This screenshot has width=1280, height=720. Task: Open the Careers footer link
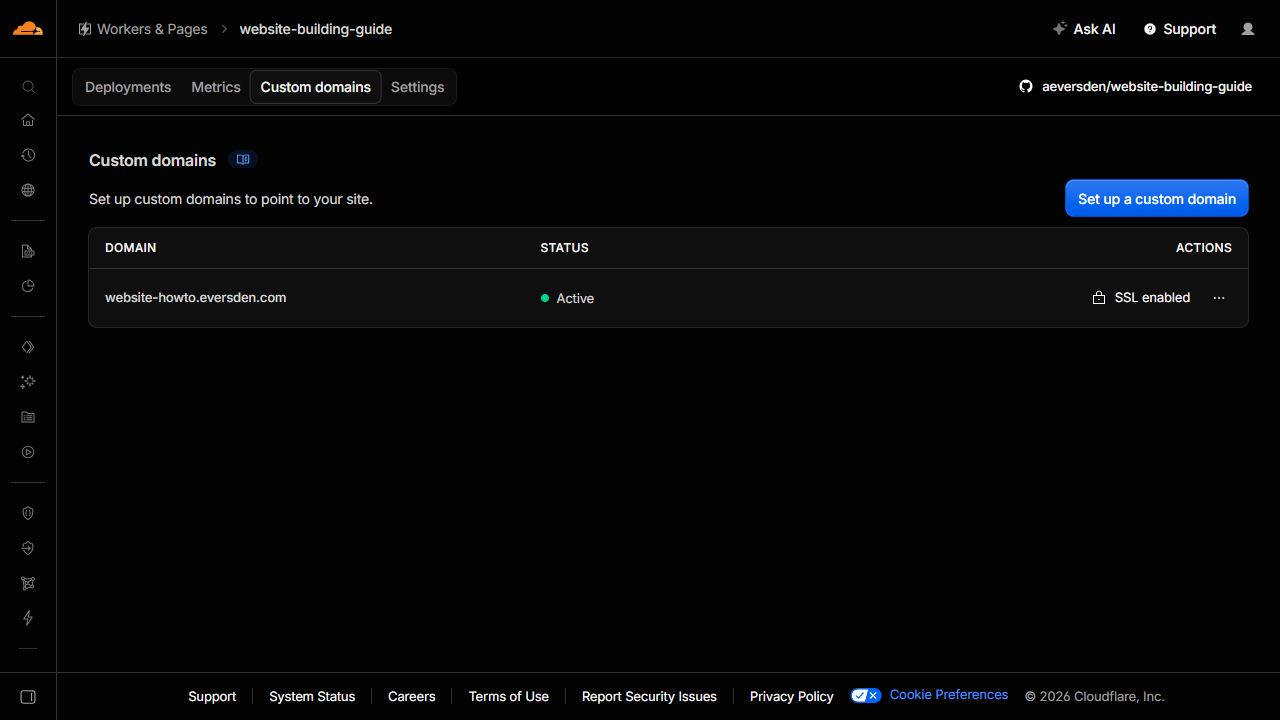412,696
